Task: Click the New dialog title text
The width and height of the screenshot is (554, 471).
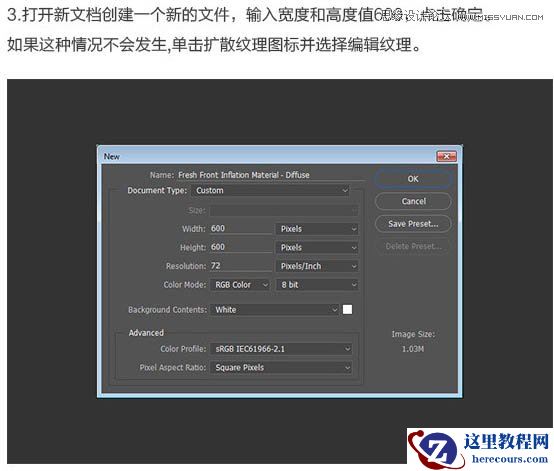Action: pos(112,157)
